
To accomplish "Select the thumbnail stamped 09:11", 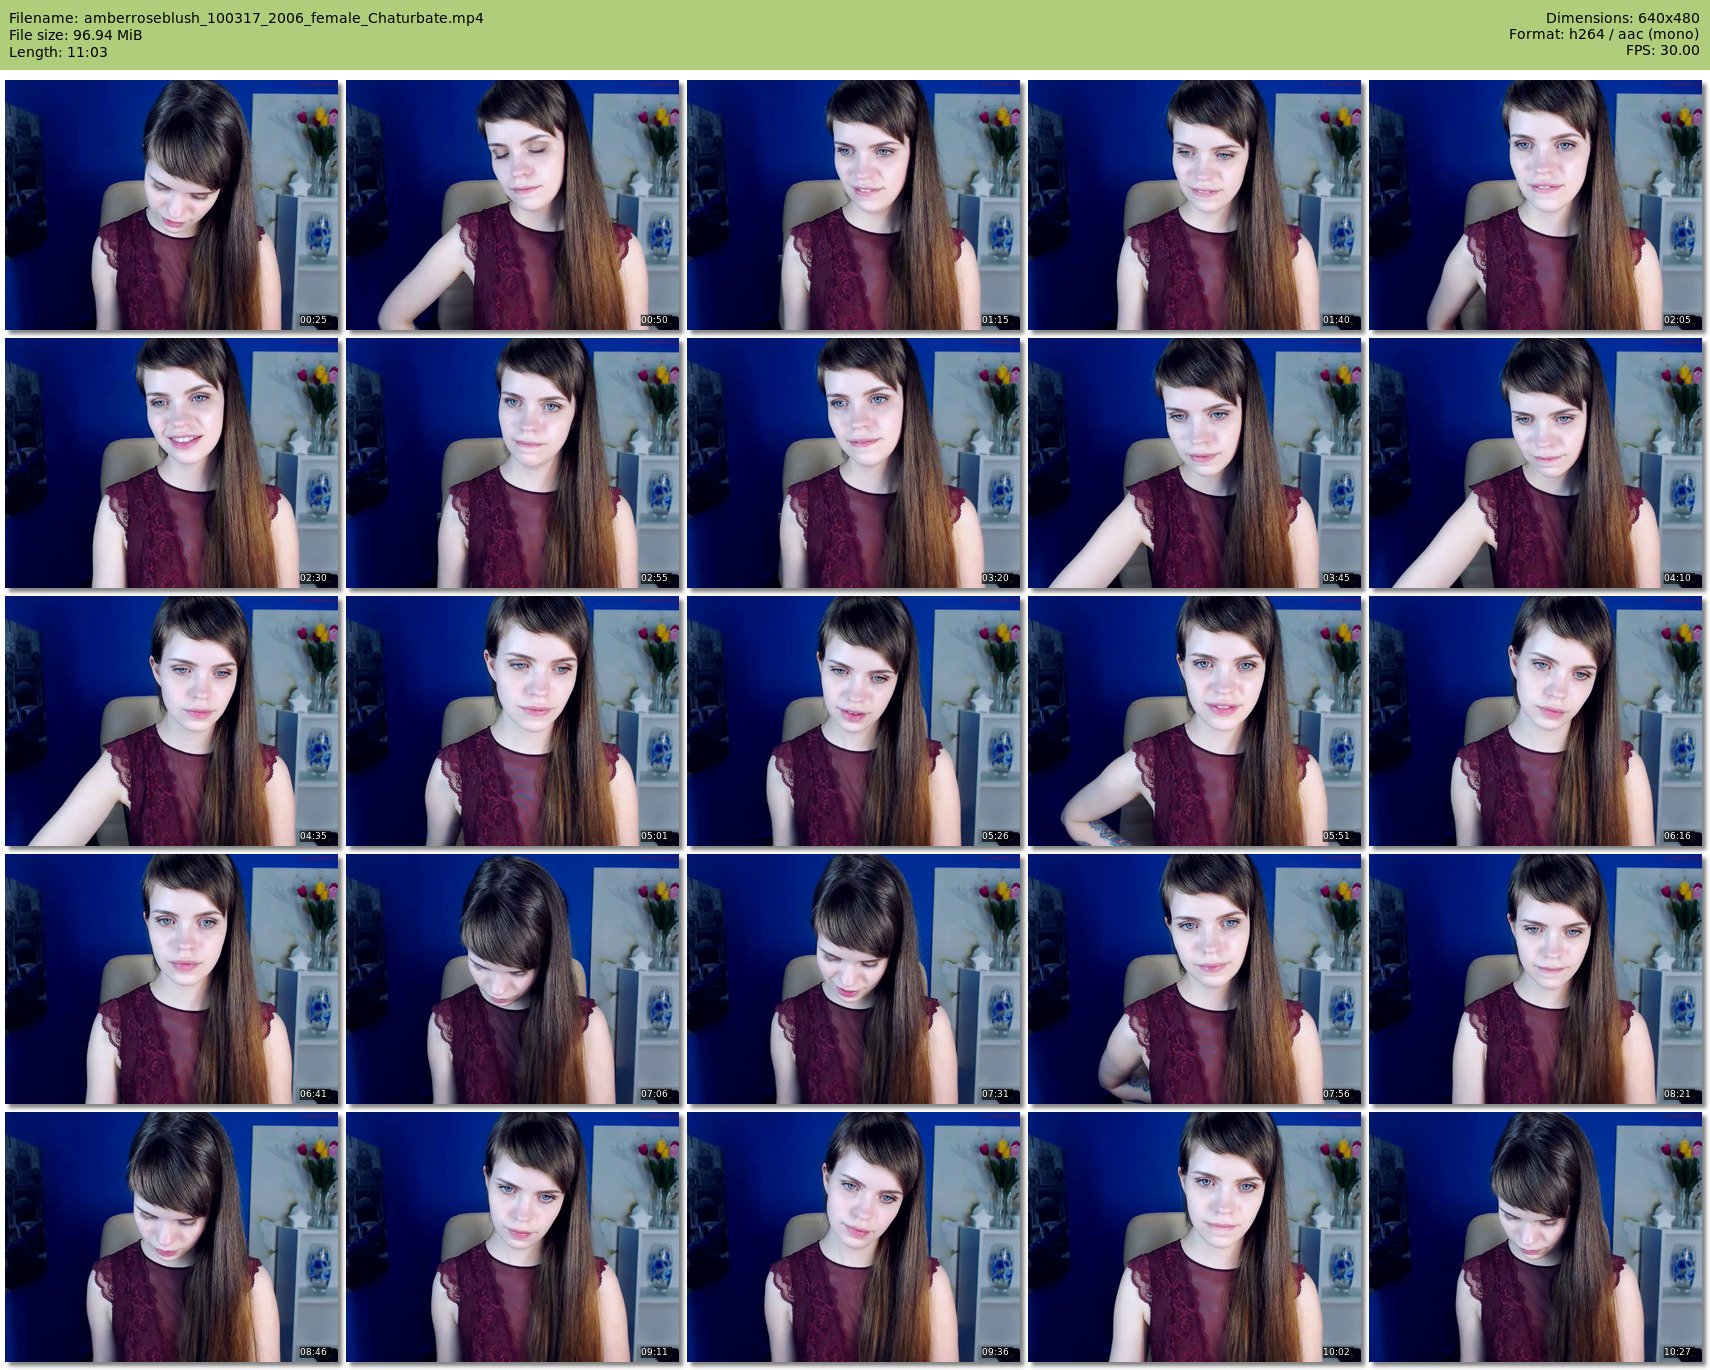I will click(x=513, y=1237).
